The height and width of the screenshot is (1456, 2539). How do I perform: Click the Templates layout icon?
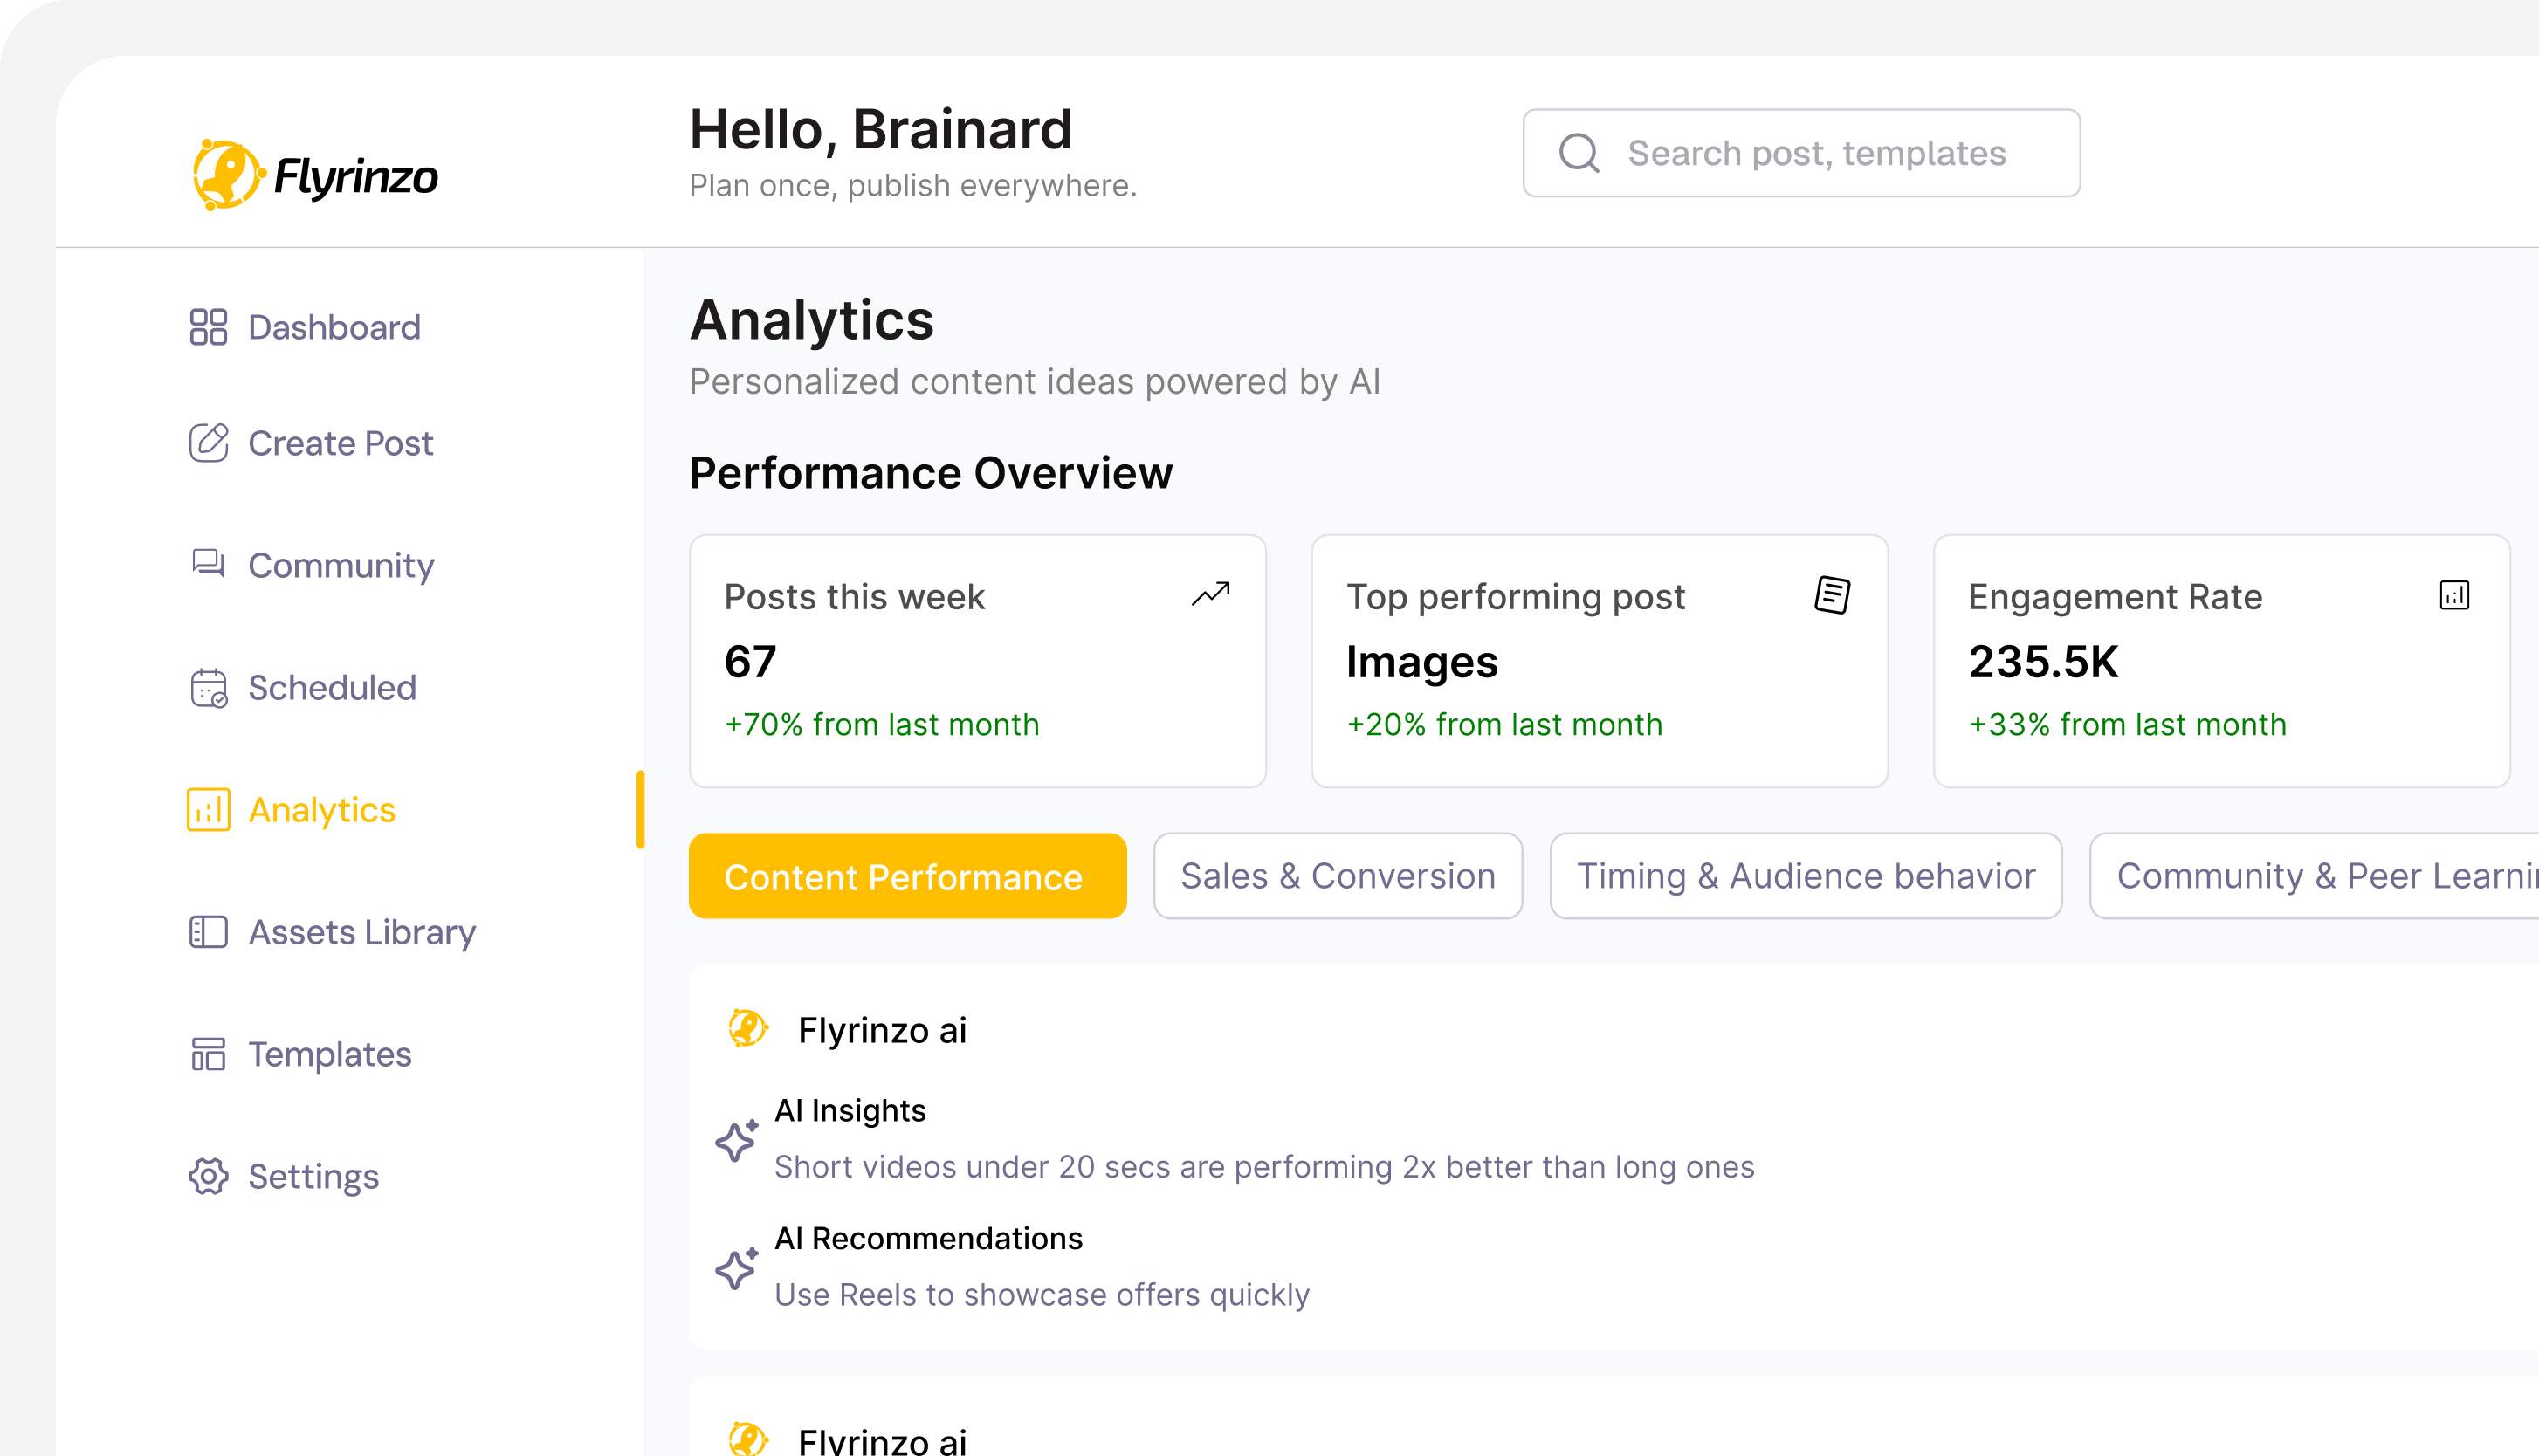point(208,1054)
